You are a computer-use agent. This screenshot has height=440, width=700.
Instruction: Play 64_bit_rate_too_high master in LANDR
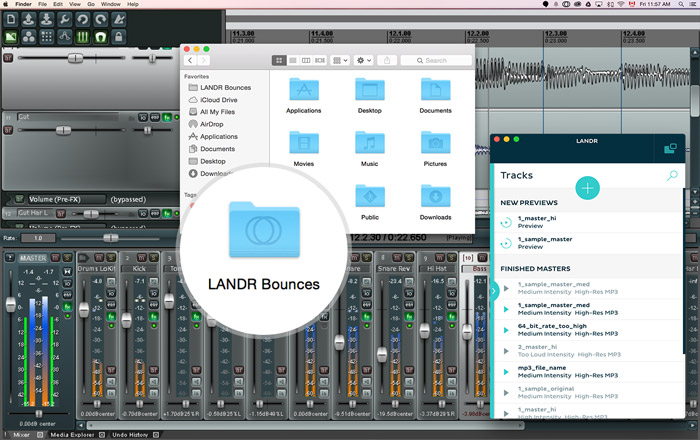506,330
